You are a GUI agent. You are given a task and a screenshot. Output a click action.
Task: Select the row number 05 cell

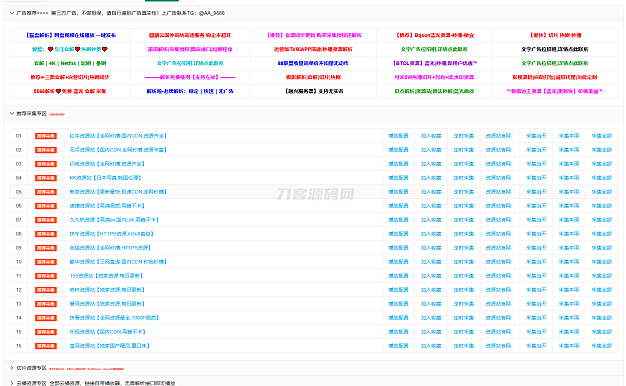click(18, 192)
